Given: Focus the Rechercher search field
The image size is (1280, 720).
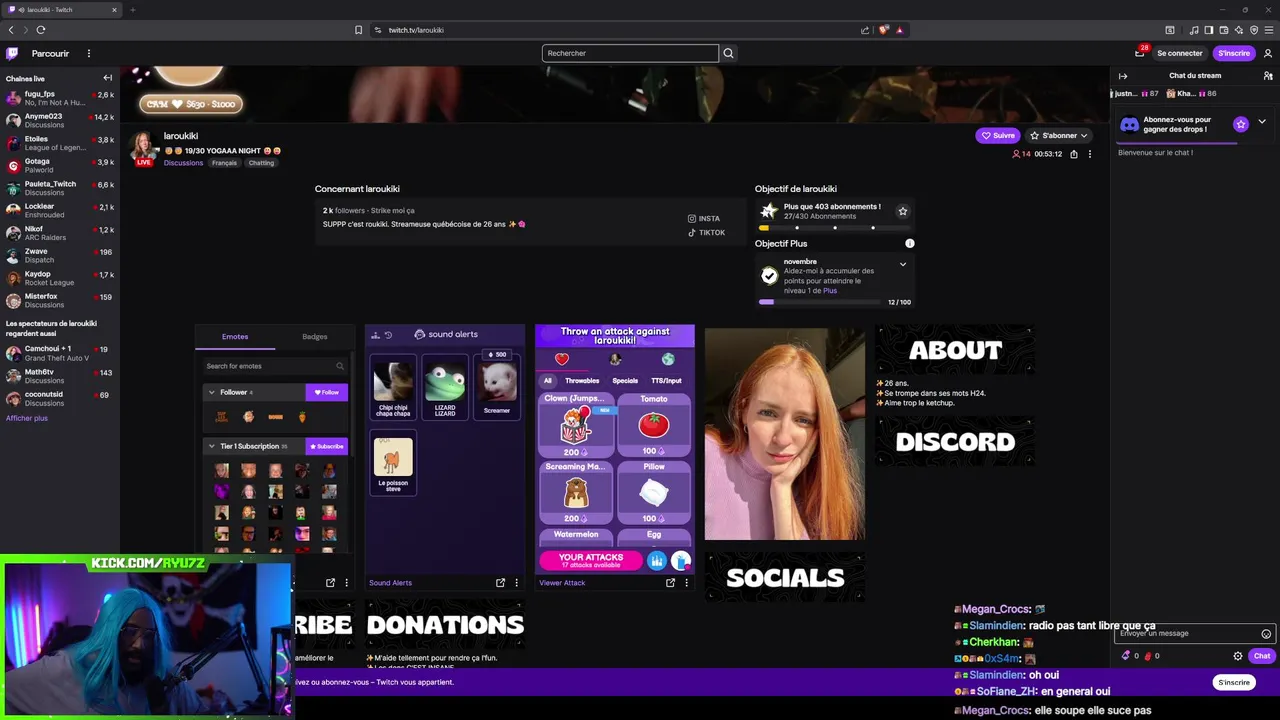Looking at the screenshot, I should pyautogui.click(x=630, y=53).
